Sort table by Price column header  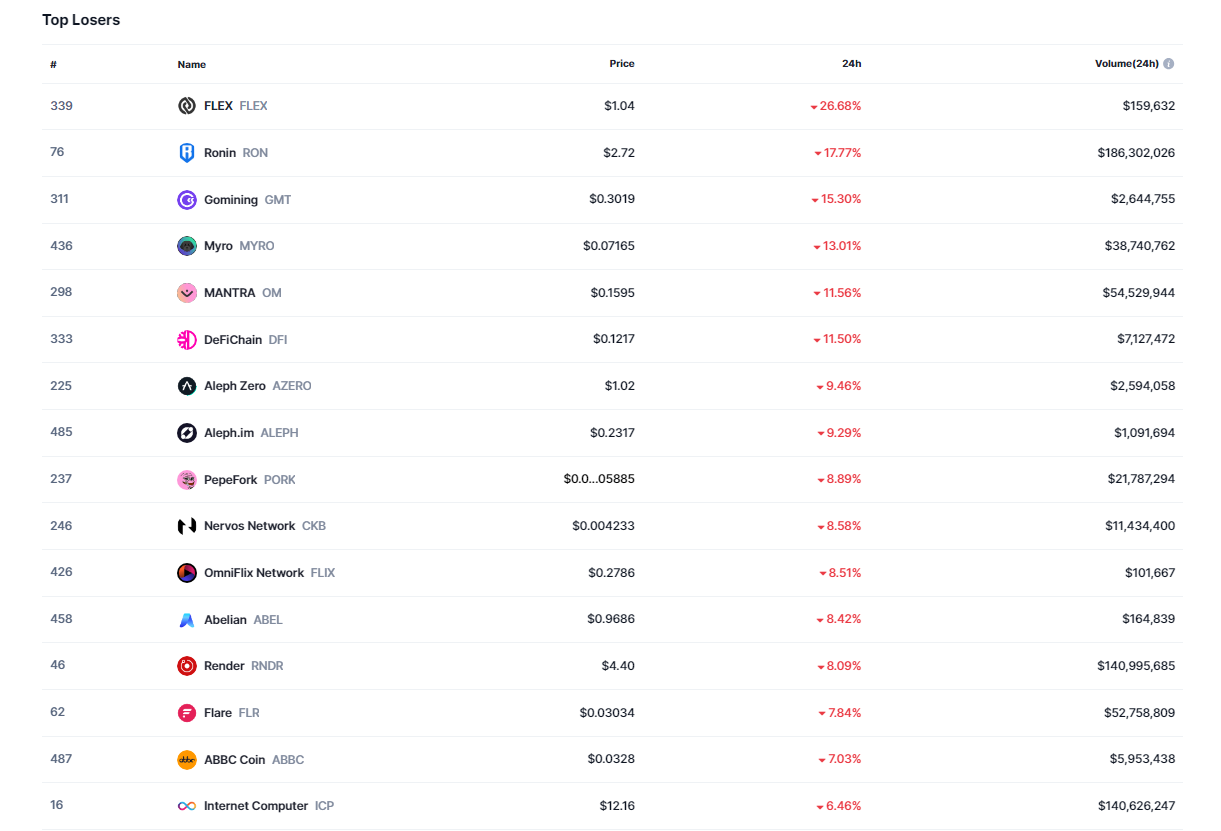point(622,64)
